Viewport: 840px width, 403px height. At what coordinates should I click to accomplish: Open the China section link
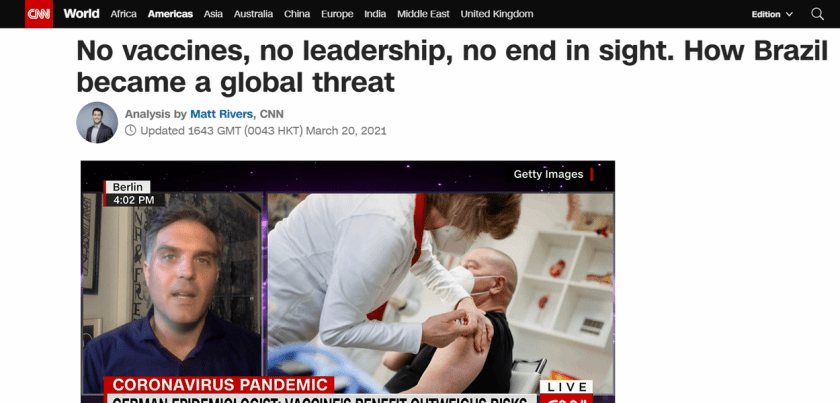297,14
